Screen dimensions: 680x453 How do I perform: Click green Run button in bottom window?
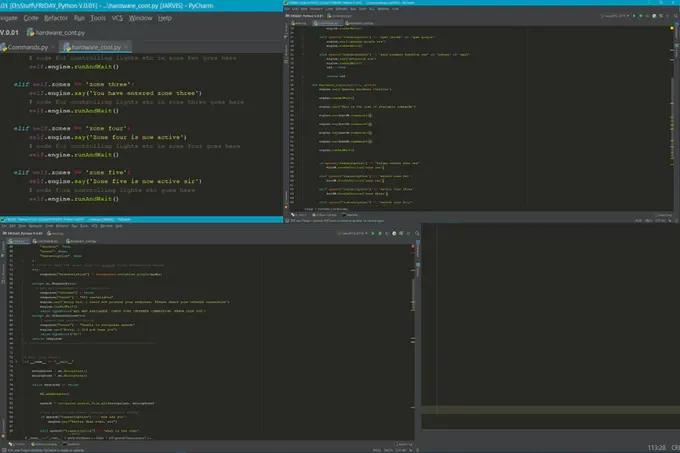point(373,233)
